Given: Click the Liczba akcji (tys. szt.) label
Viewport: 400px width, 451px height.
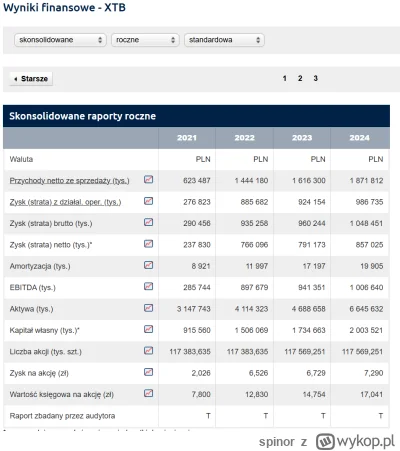Looking at the screenshot, I should coord(46,352).
